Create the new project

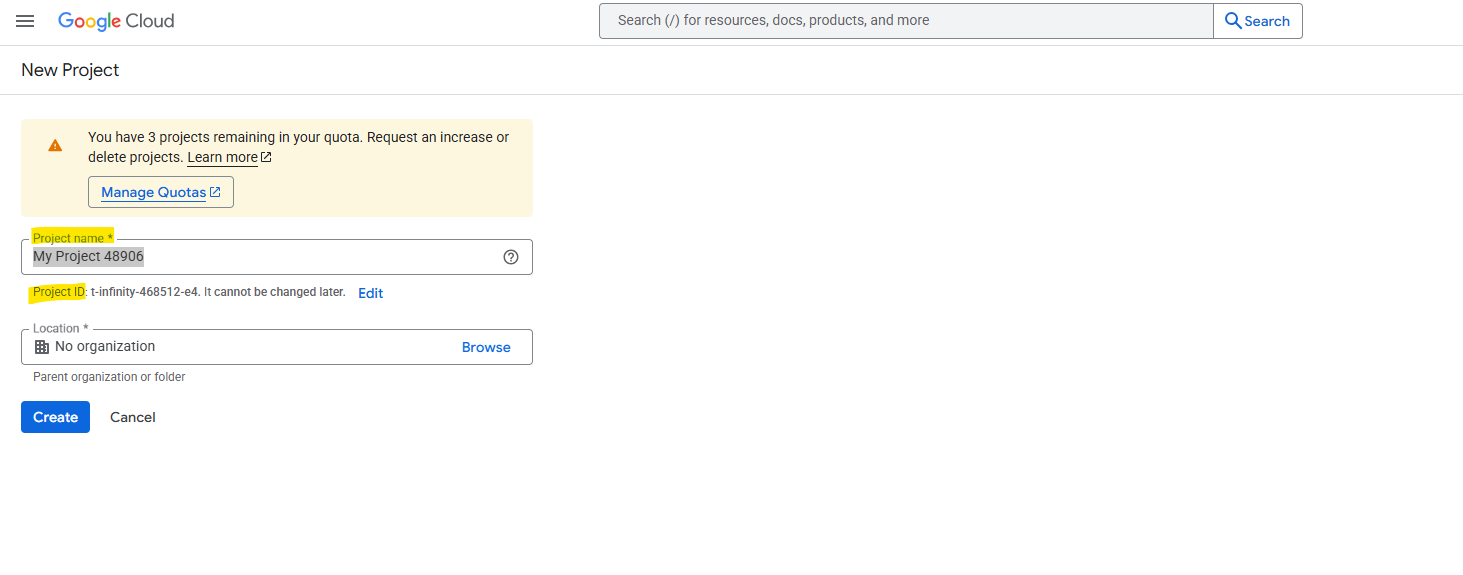(55, 417)
